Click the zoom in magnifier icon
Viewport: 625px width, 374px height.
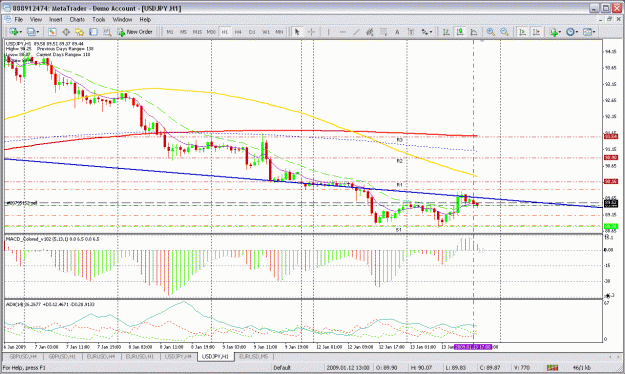point(491,32)
